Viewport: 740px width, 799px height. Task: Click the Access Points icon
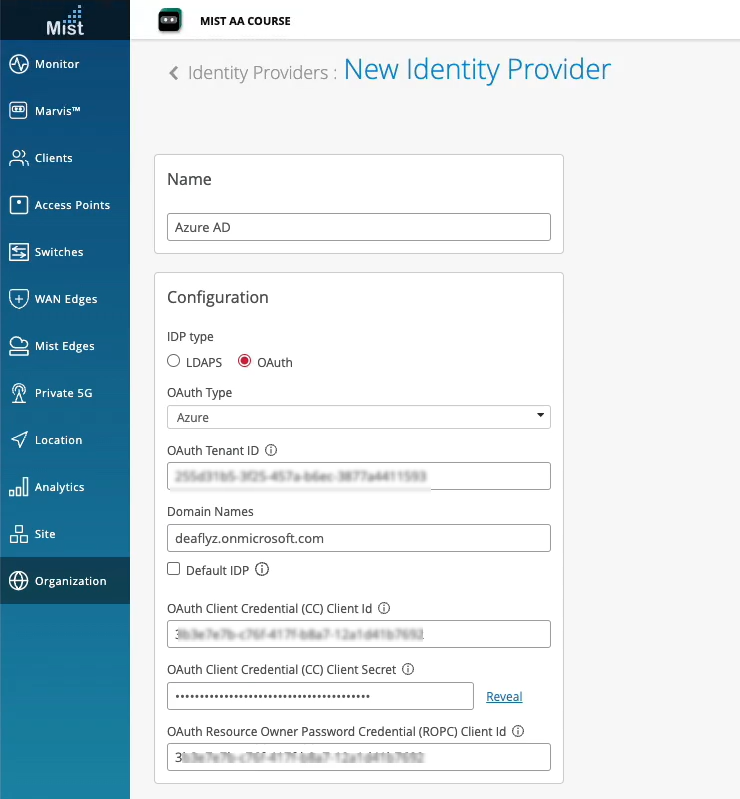[x=19, y=205]
